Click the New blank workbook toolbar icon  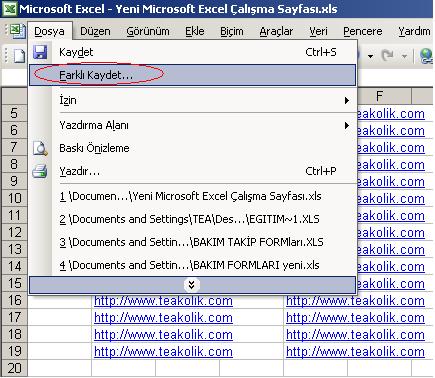[x=19, y=55]
